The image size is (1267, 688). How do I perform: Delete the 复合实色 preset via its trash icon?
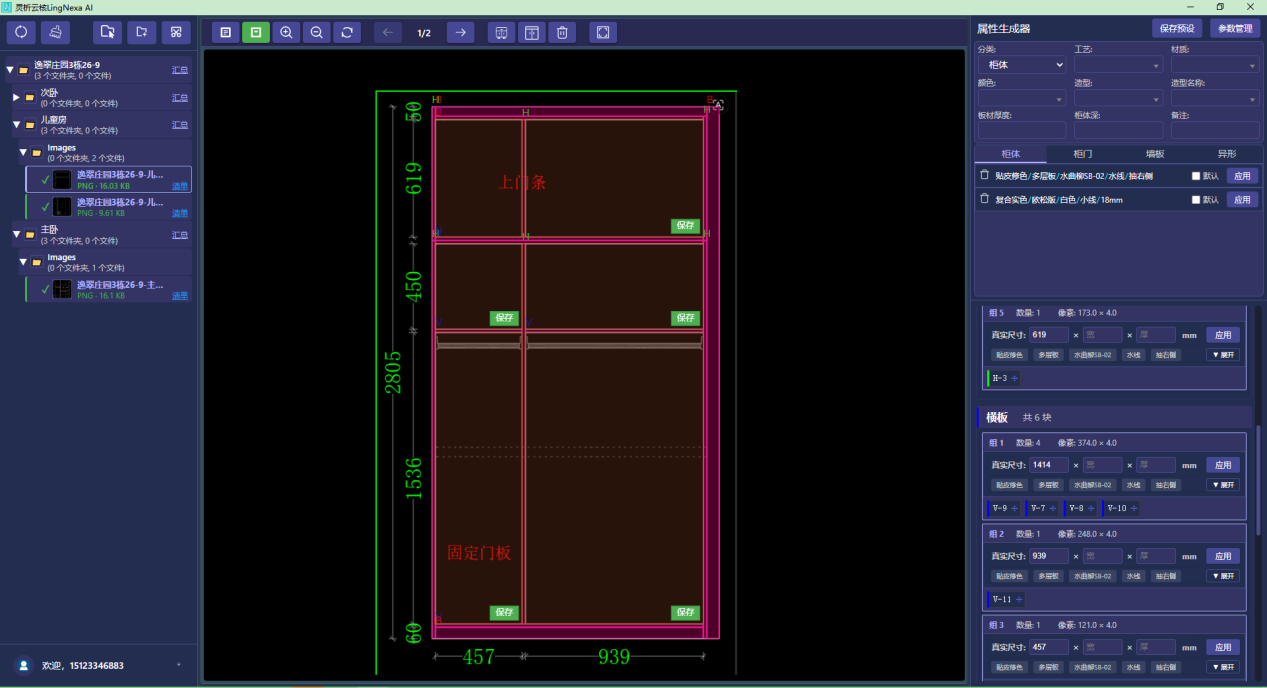(x=984, y=200)
